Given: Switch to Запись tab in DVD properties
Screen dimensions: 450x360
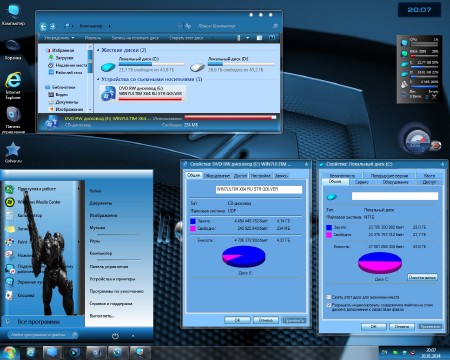Looking at the screenshot, I should 281,176.
